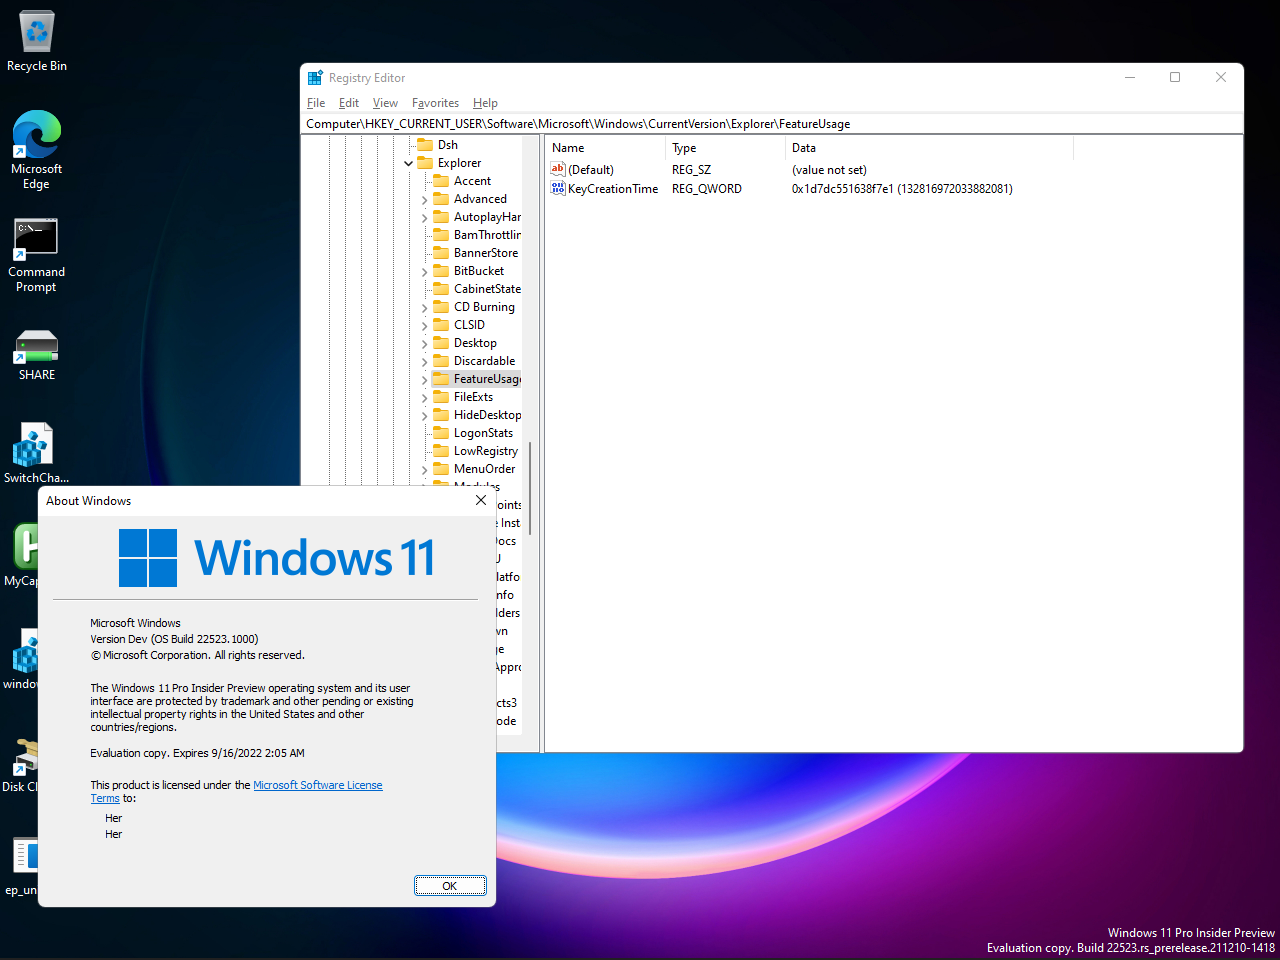Expand the Discardable key node

[424, 362]
